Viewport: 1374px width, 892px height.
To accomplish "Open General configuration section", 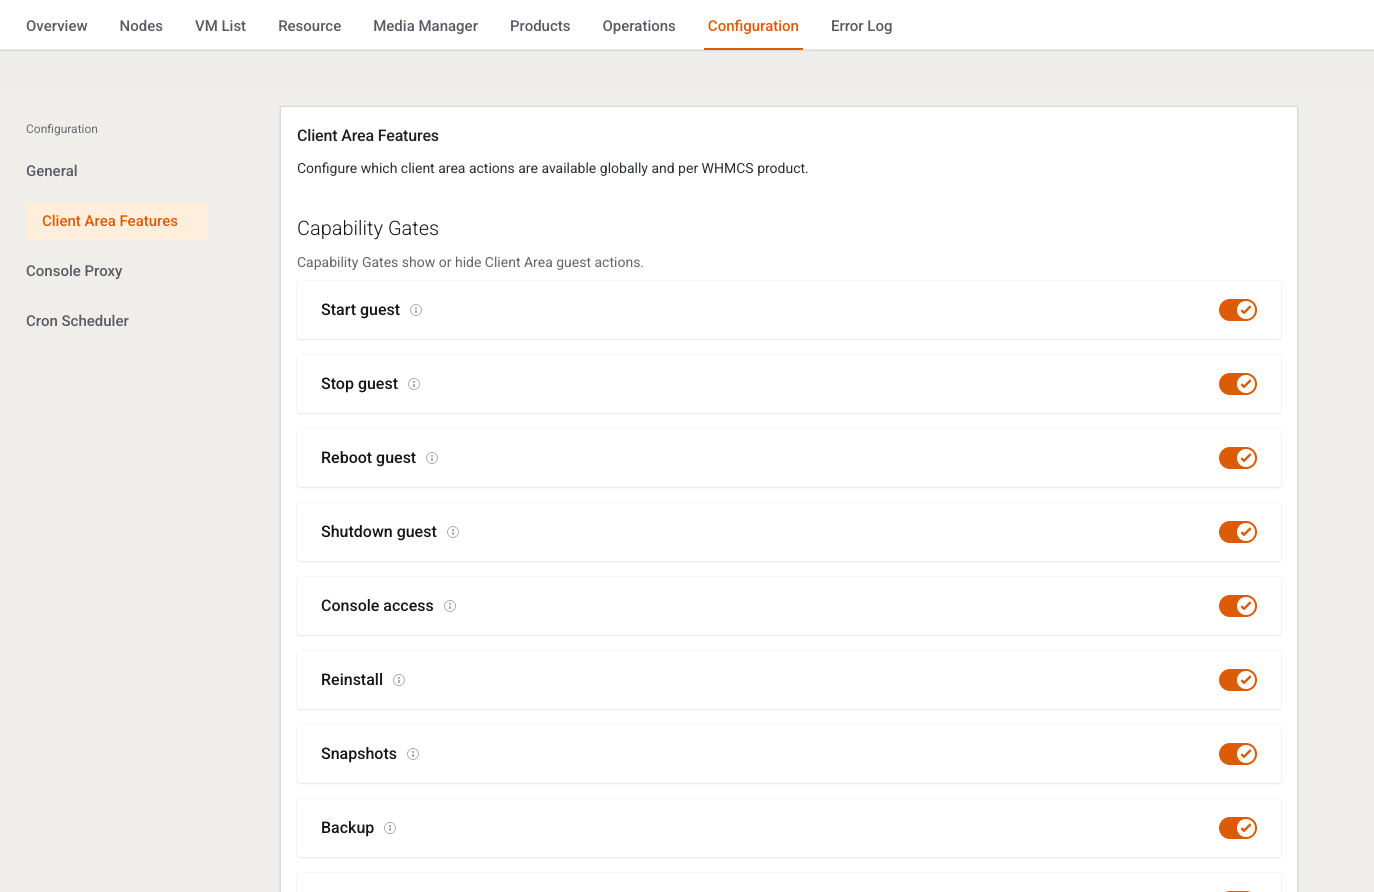I will [x=52, y=171].
